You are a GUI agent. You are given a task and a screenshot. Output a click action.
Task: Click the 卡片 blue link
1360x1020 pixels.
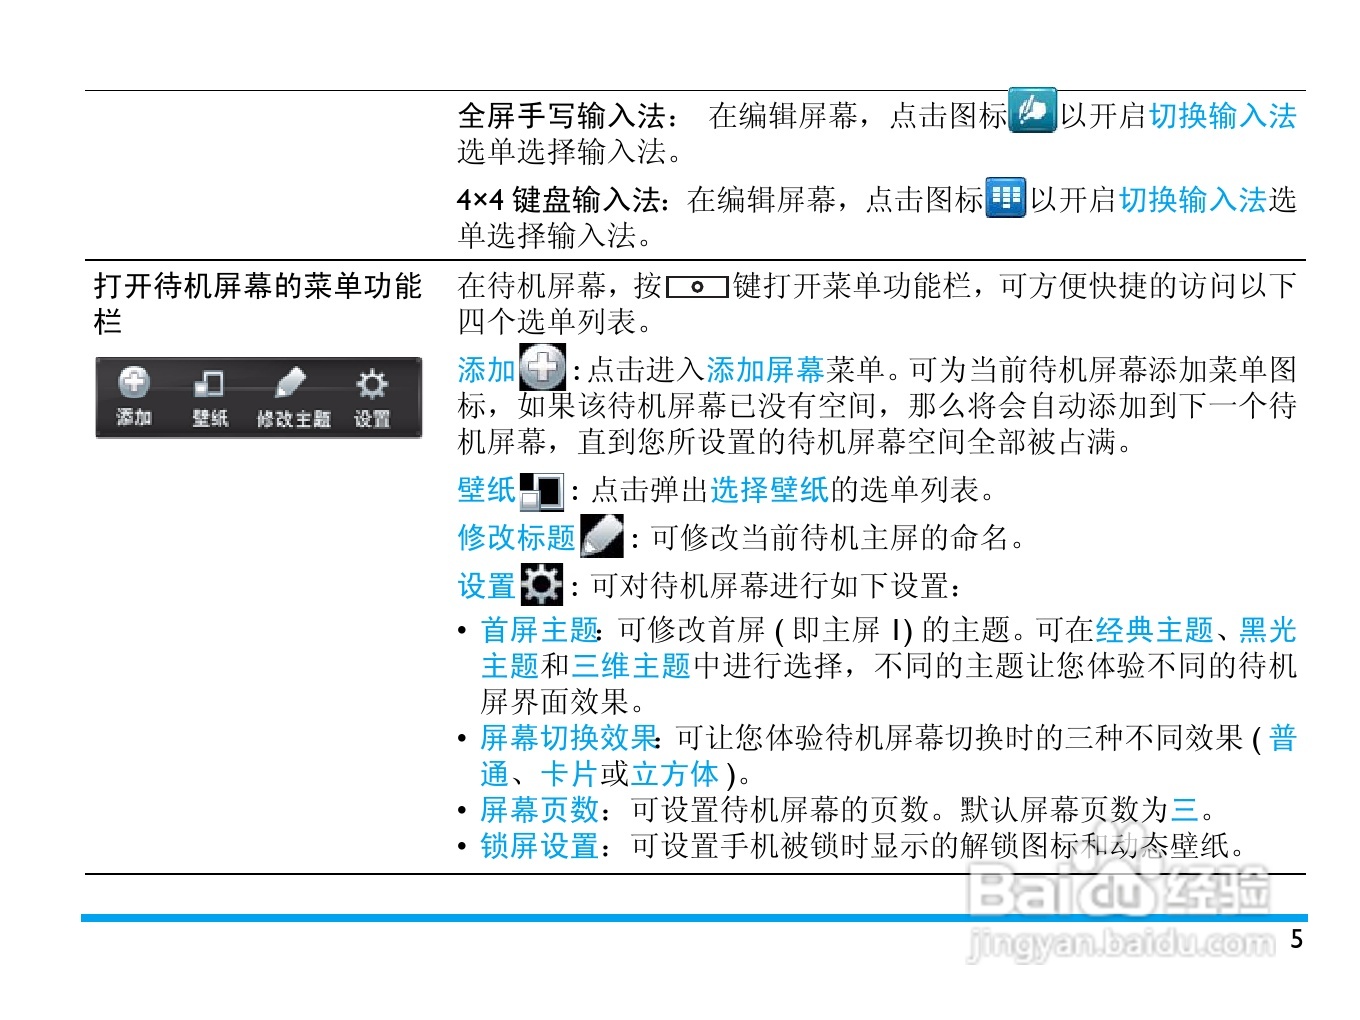coord(569,774)
